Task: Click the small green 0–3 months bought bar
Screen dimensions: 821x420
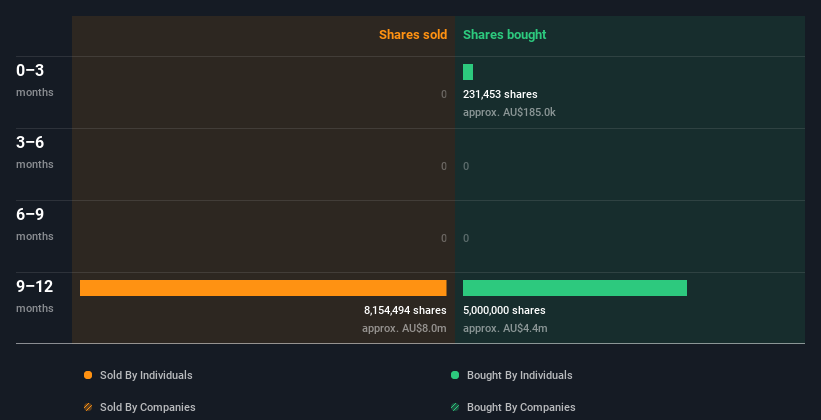Action: coord(468,72)
